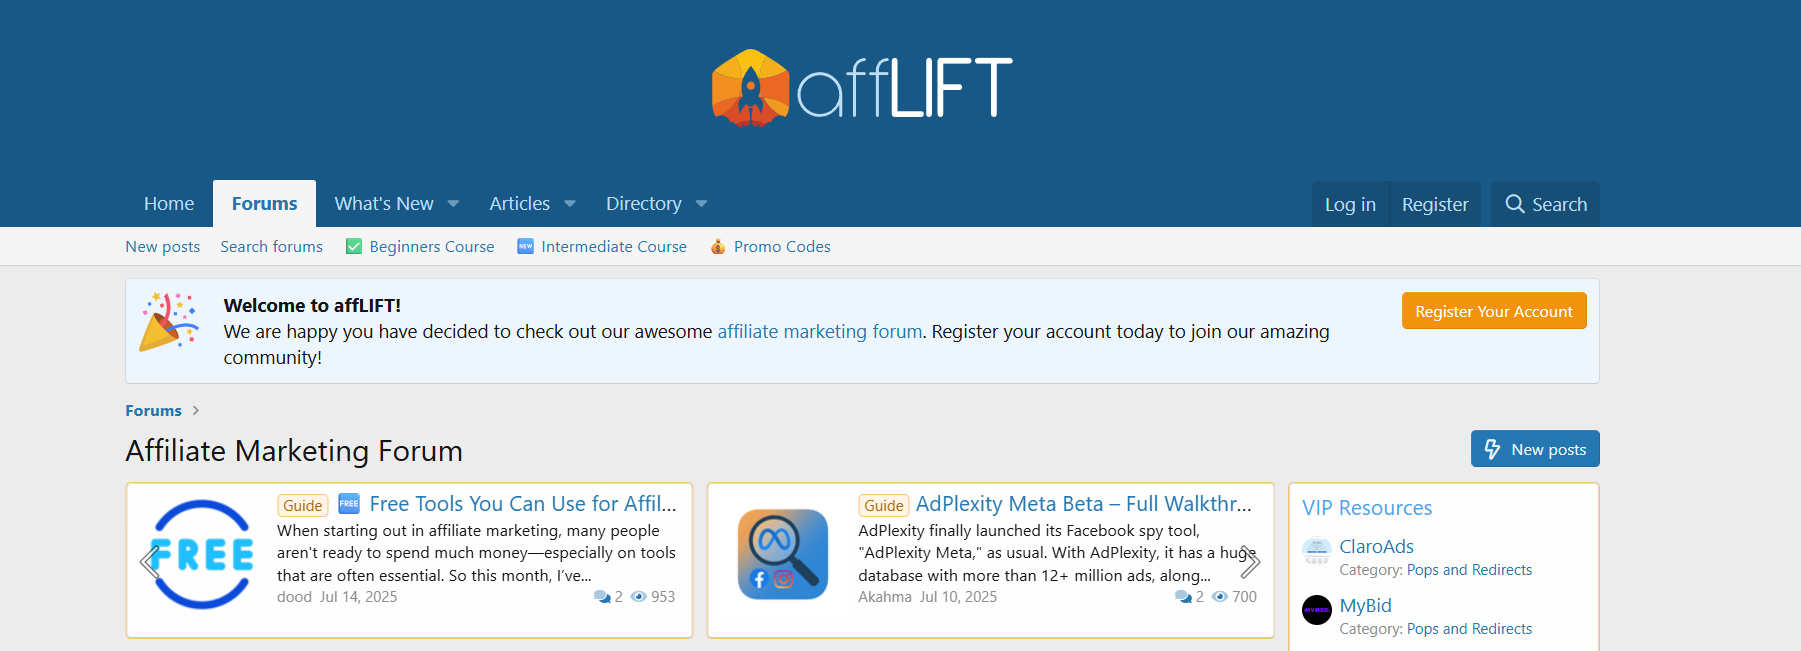
Task: Click the MyBid black avatar icon
Action: coord(1317,610)
